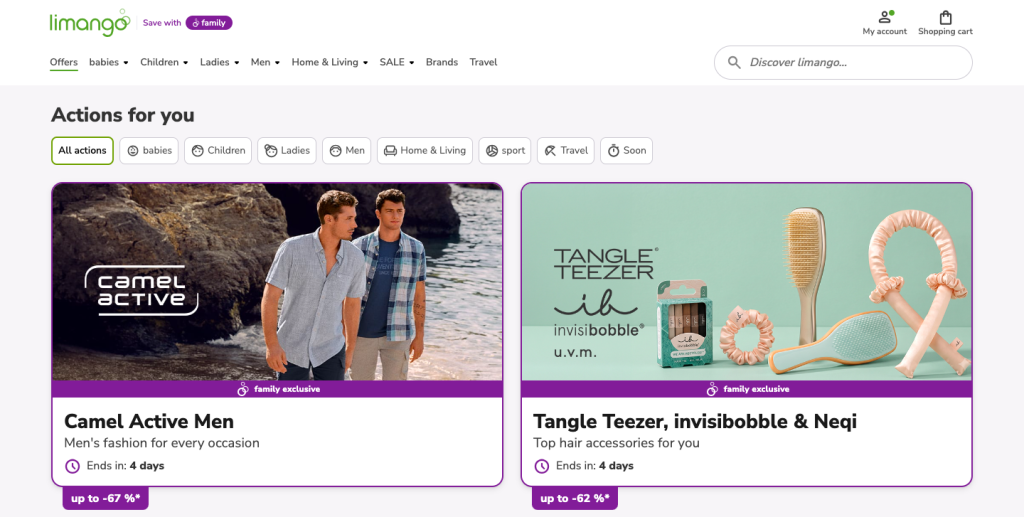Screen dimensions: 1024x517
Task: Click "Ends in: 4 days" on Camel Active card
Action: [x=125, y=466]
